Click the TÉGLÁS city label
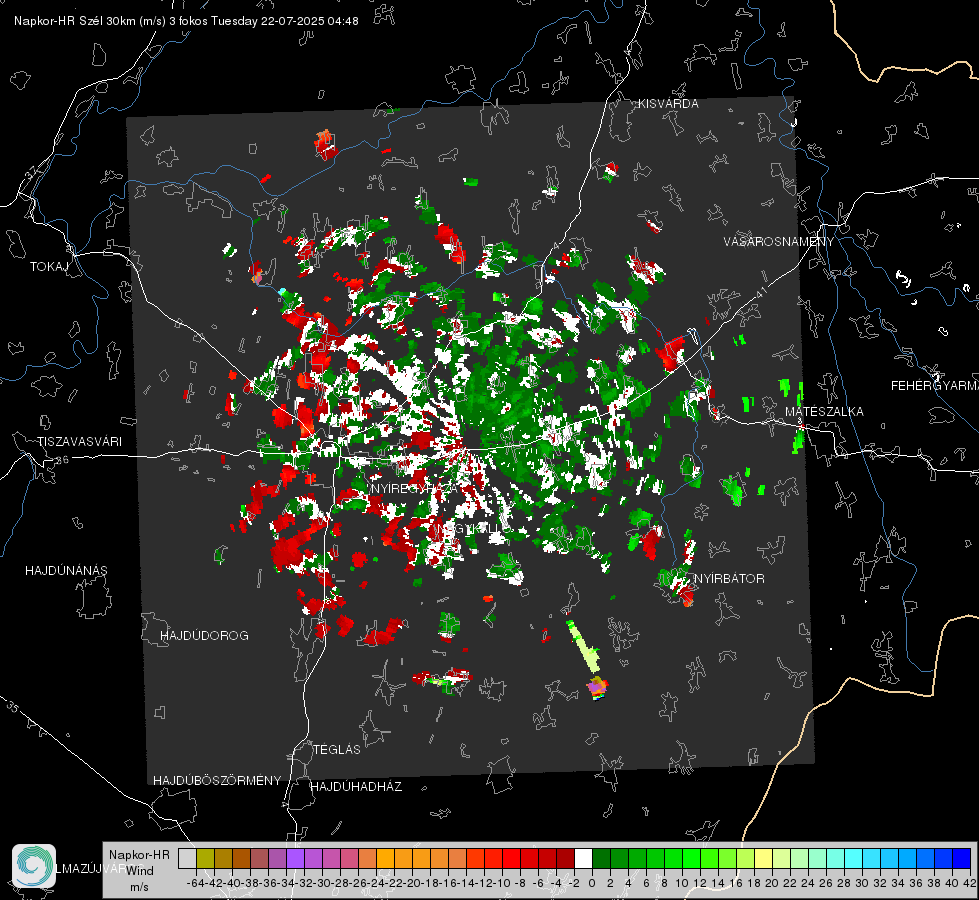 pyautogui.click(x=337, y=750)
